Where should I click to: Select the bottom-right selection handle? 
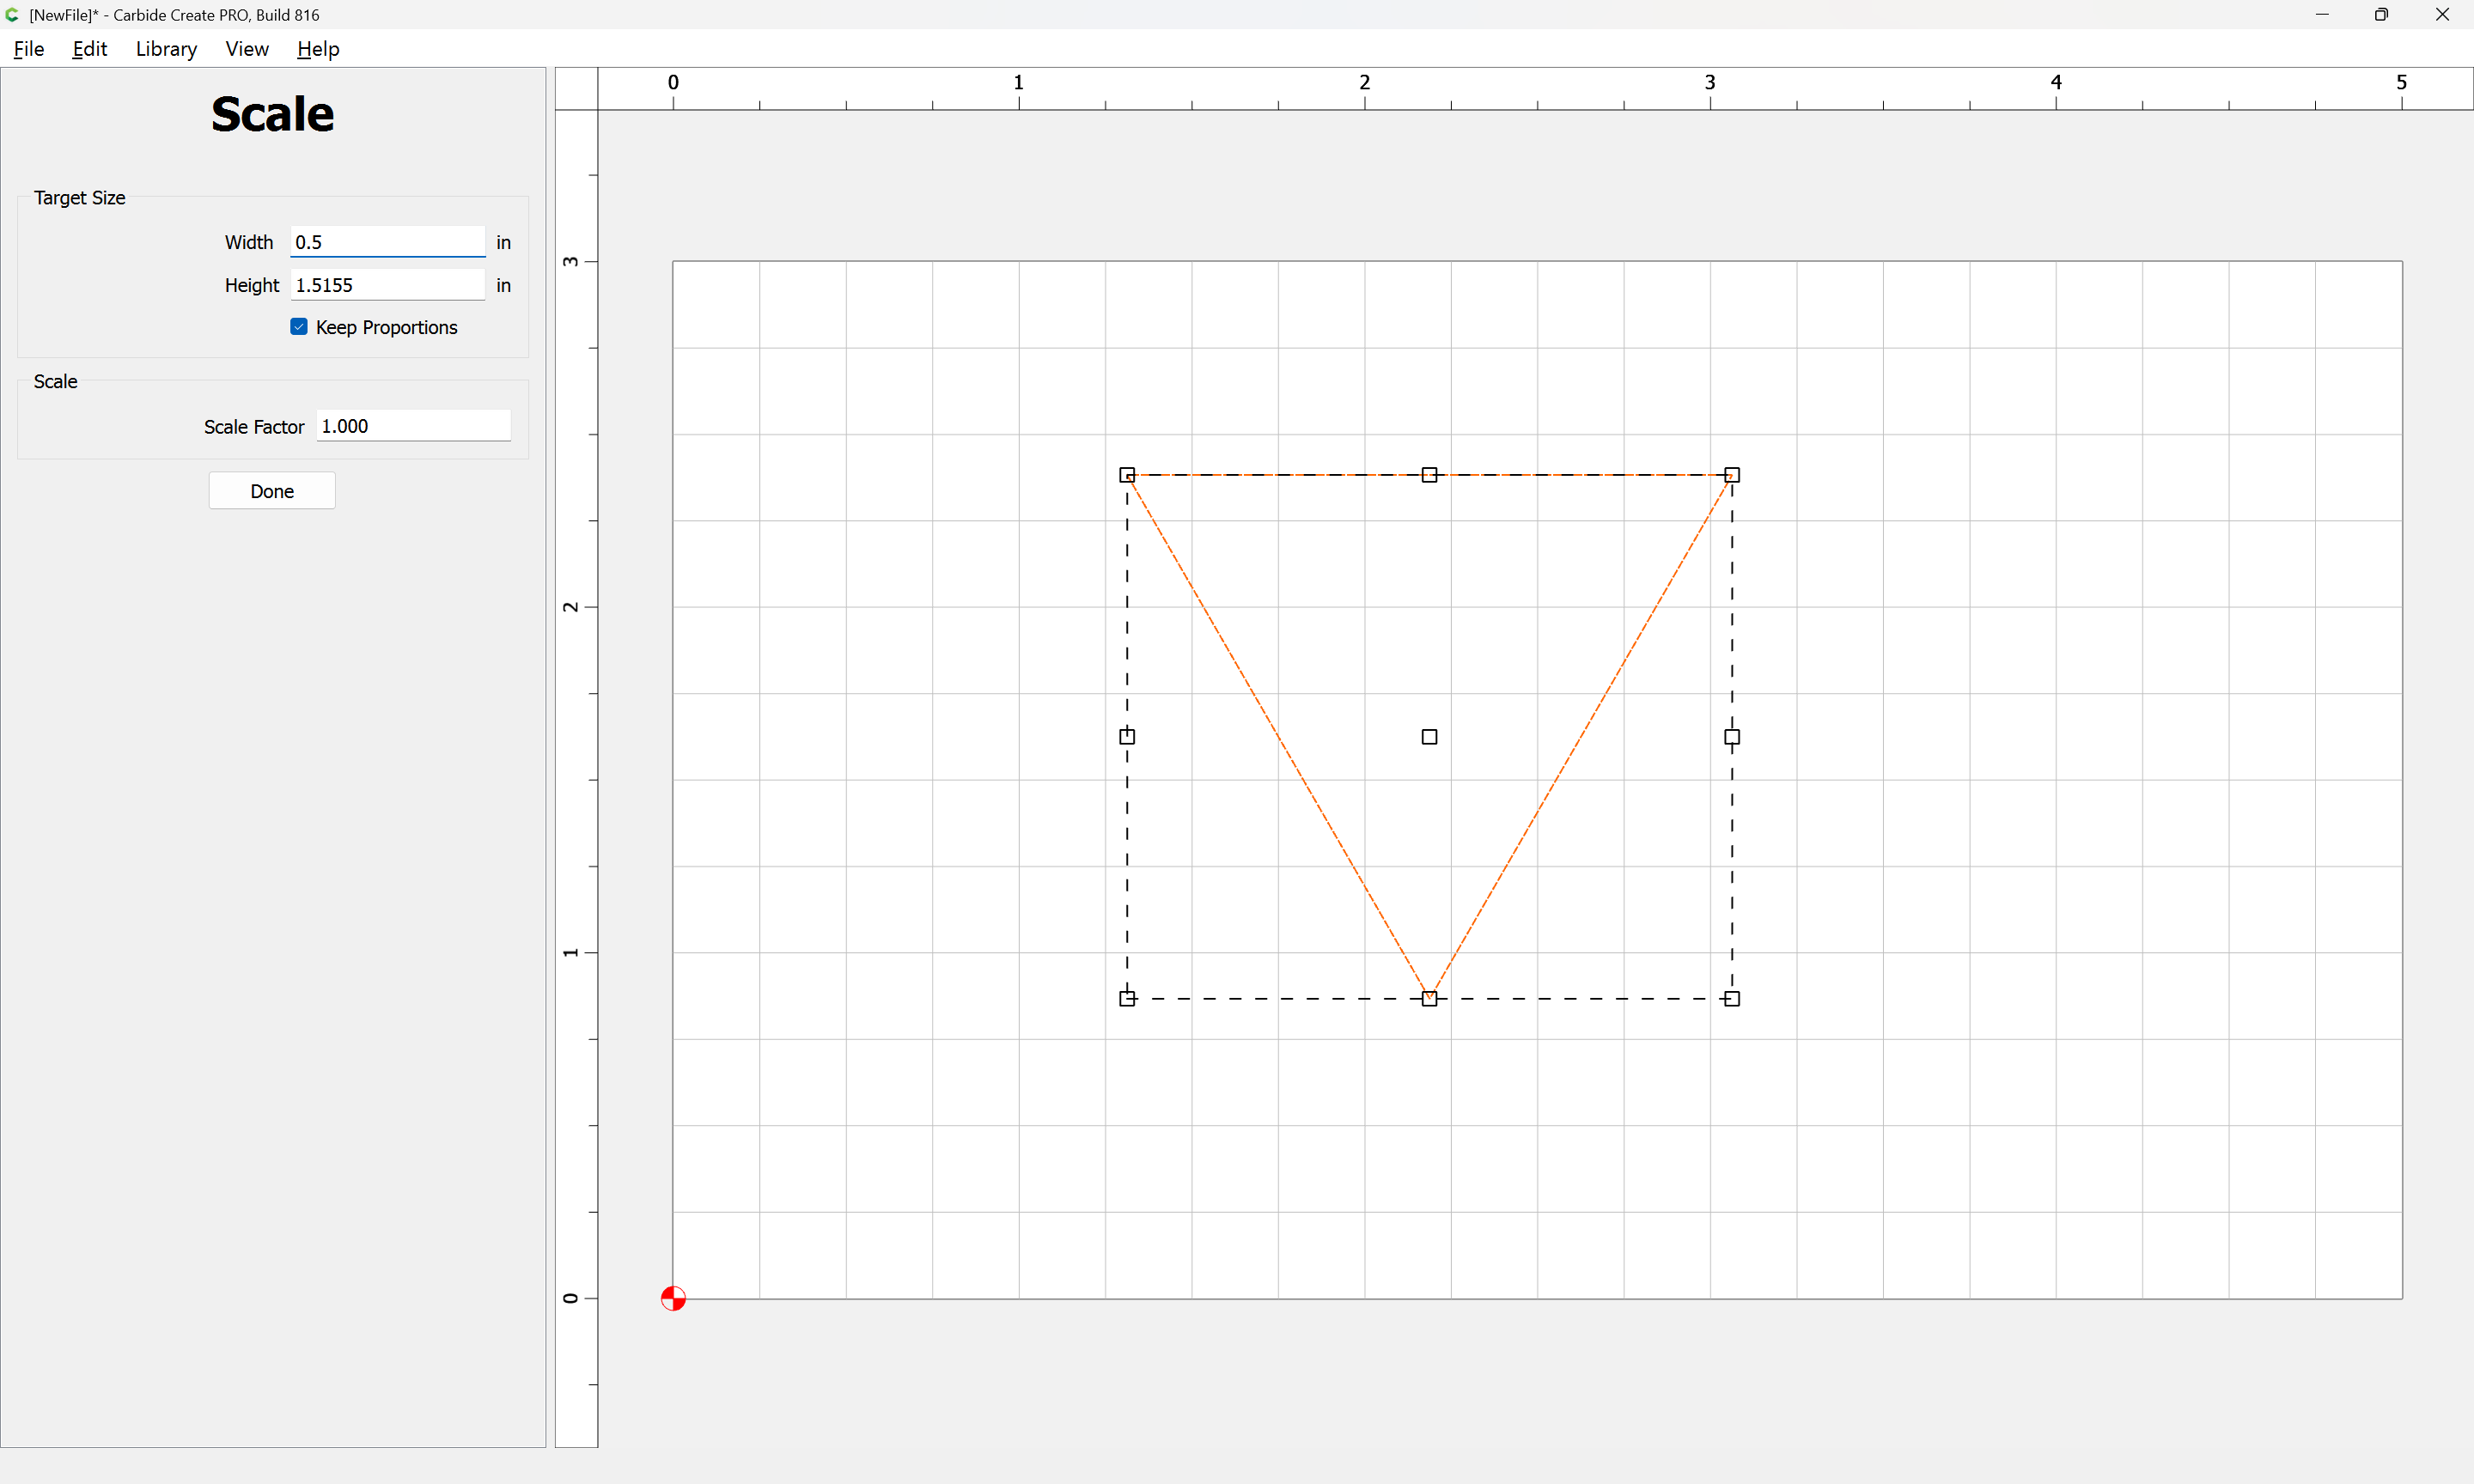(x=1732, y=998)
